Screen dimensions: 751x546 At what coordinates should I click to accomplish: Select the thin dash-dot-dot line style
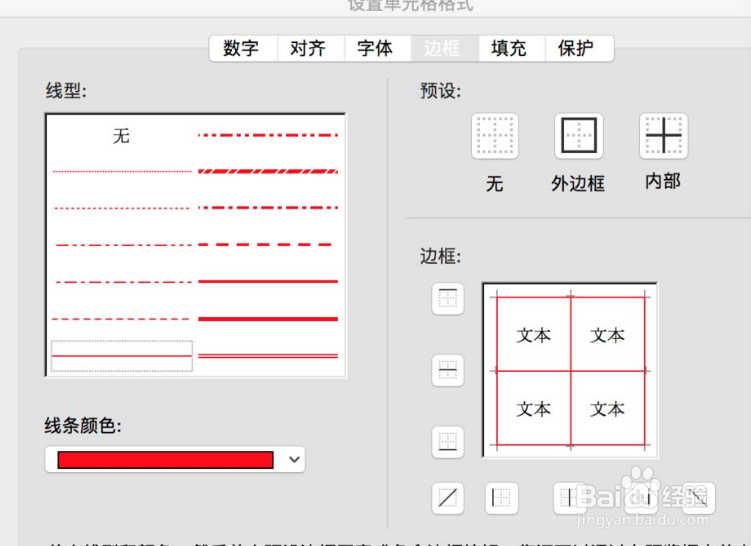click(122, 245)
